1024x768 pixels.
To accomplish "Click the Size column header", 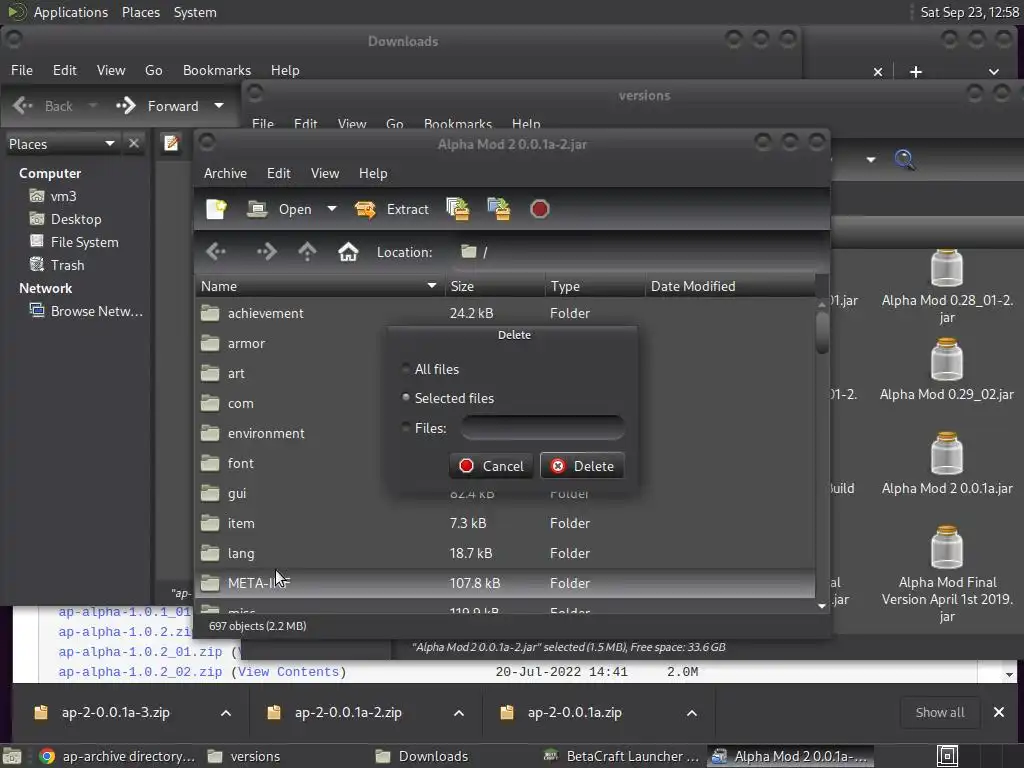I will (495, 286).
